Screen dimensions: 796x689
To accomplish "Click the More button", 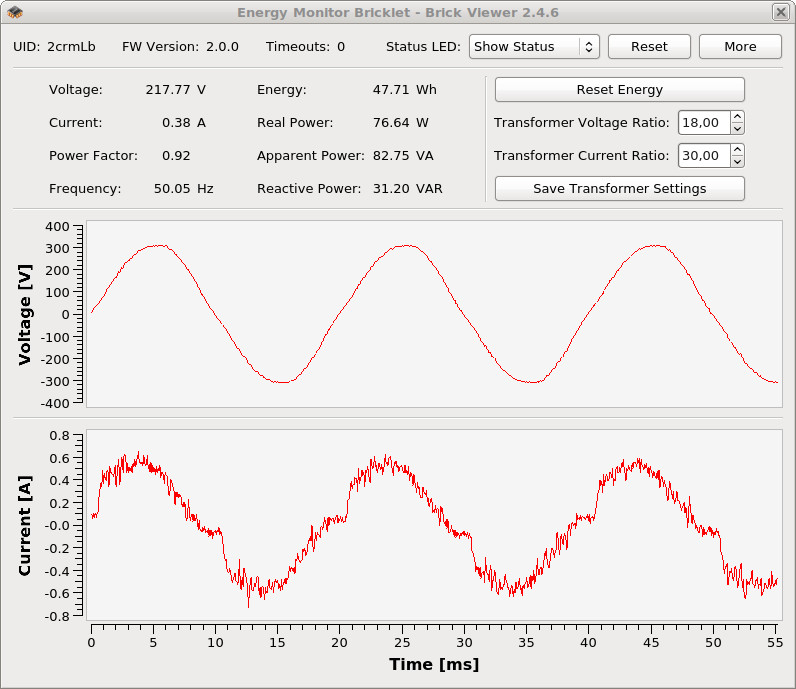I will [x=740, y=47].
